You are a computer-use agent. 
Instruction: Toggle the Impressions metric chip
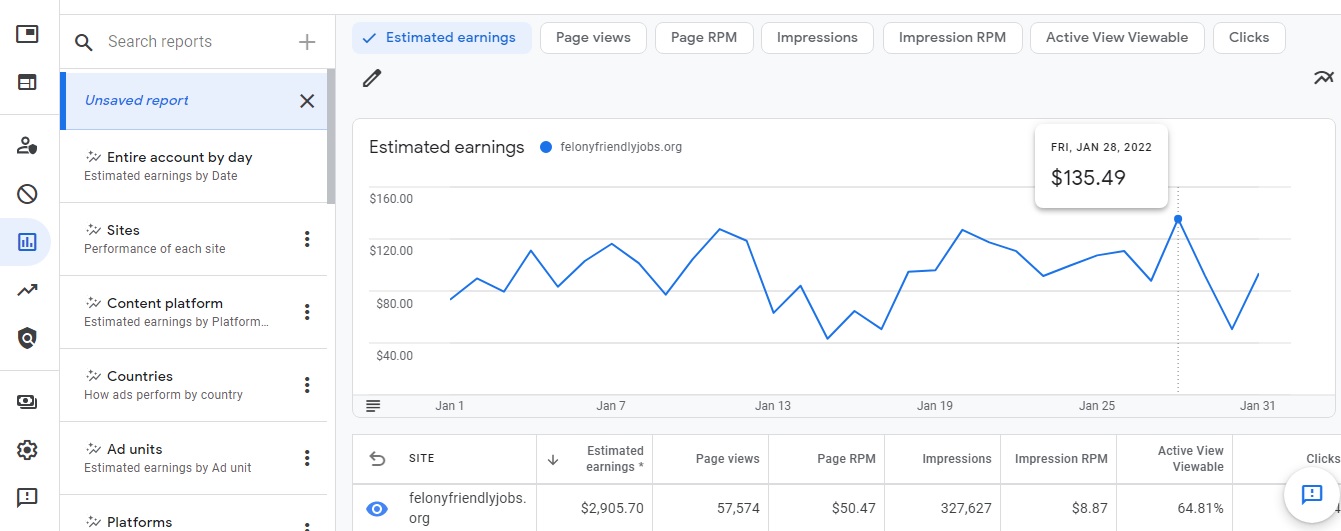click(x=817, y=38)
